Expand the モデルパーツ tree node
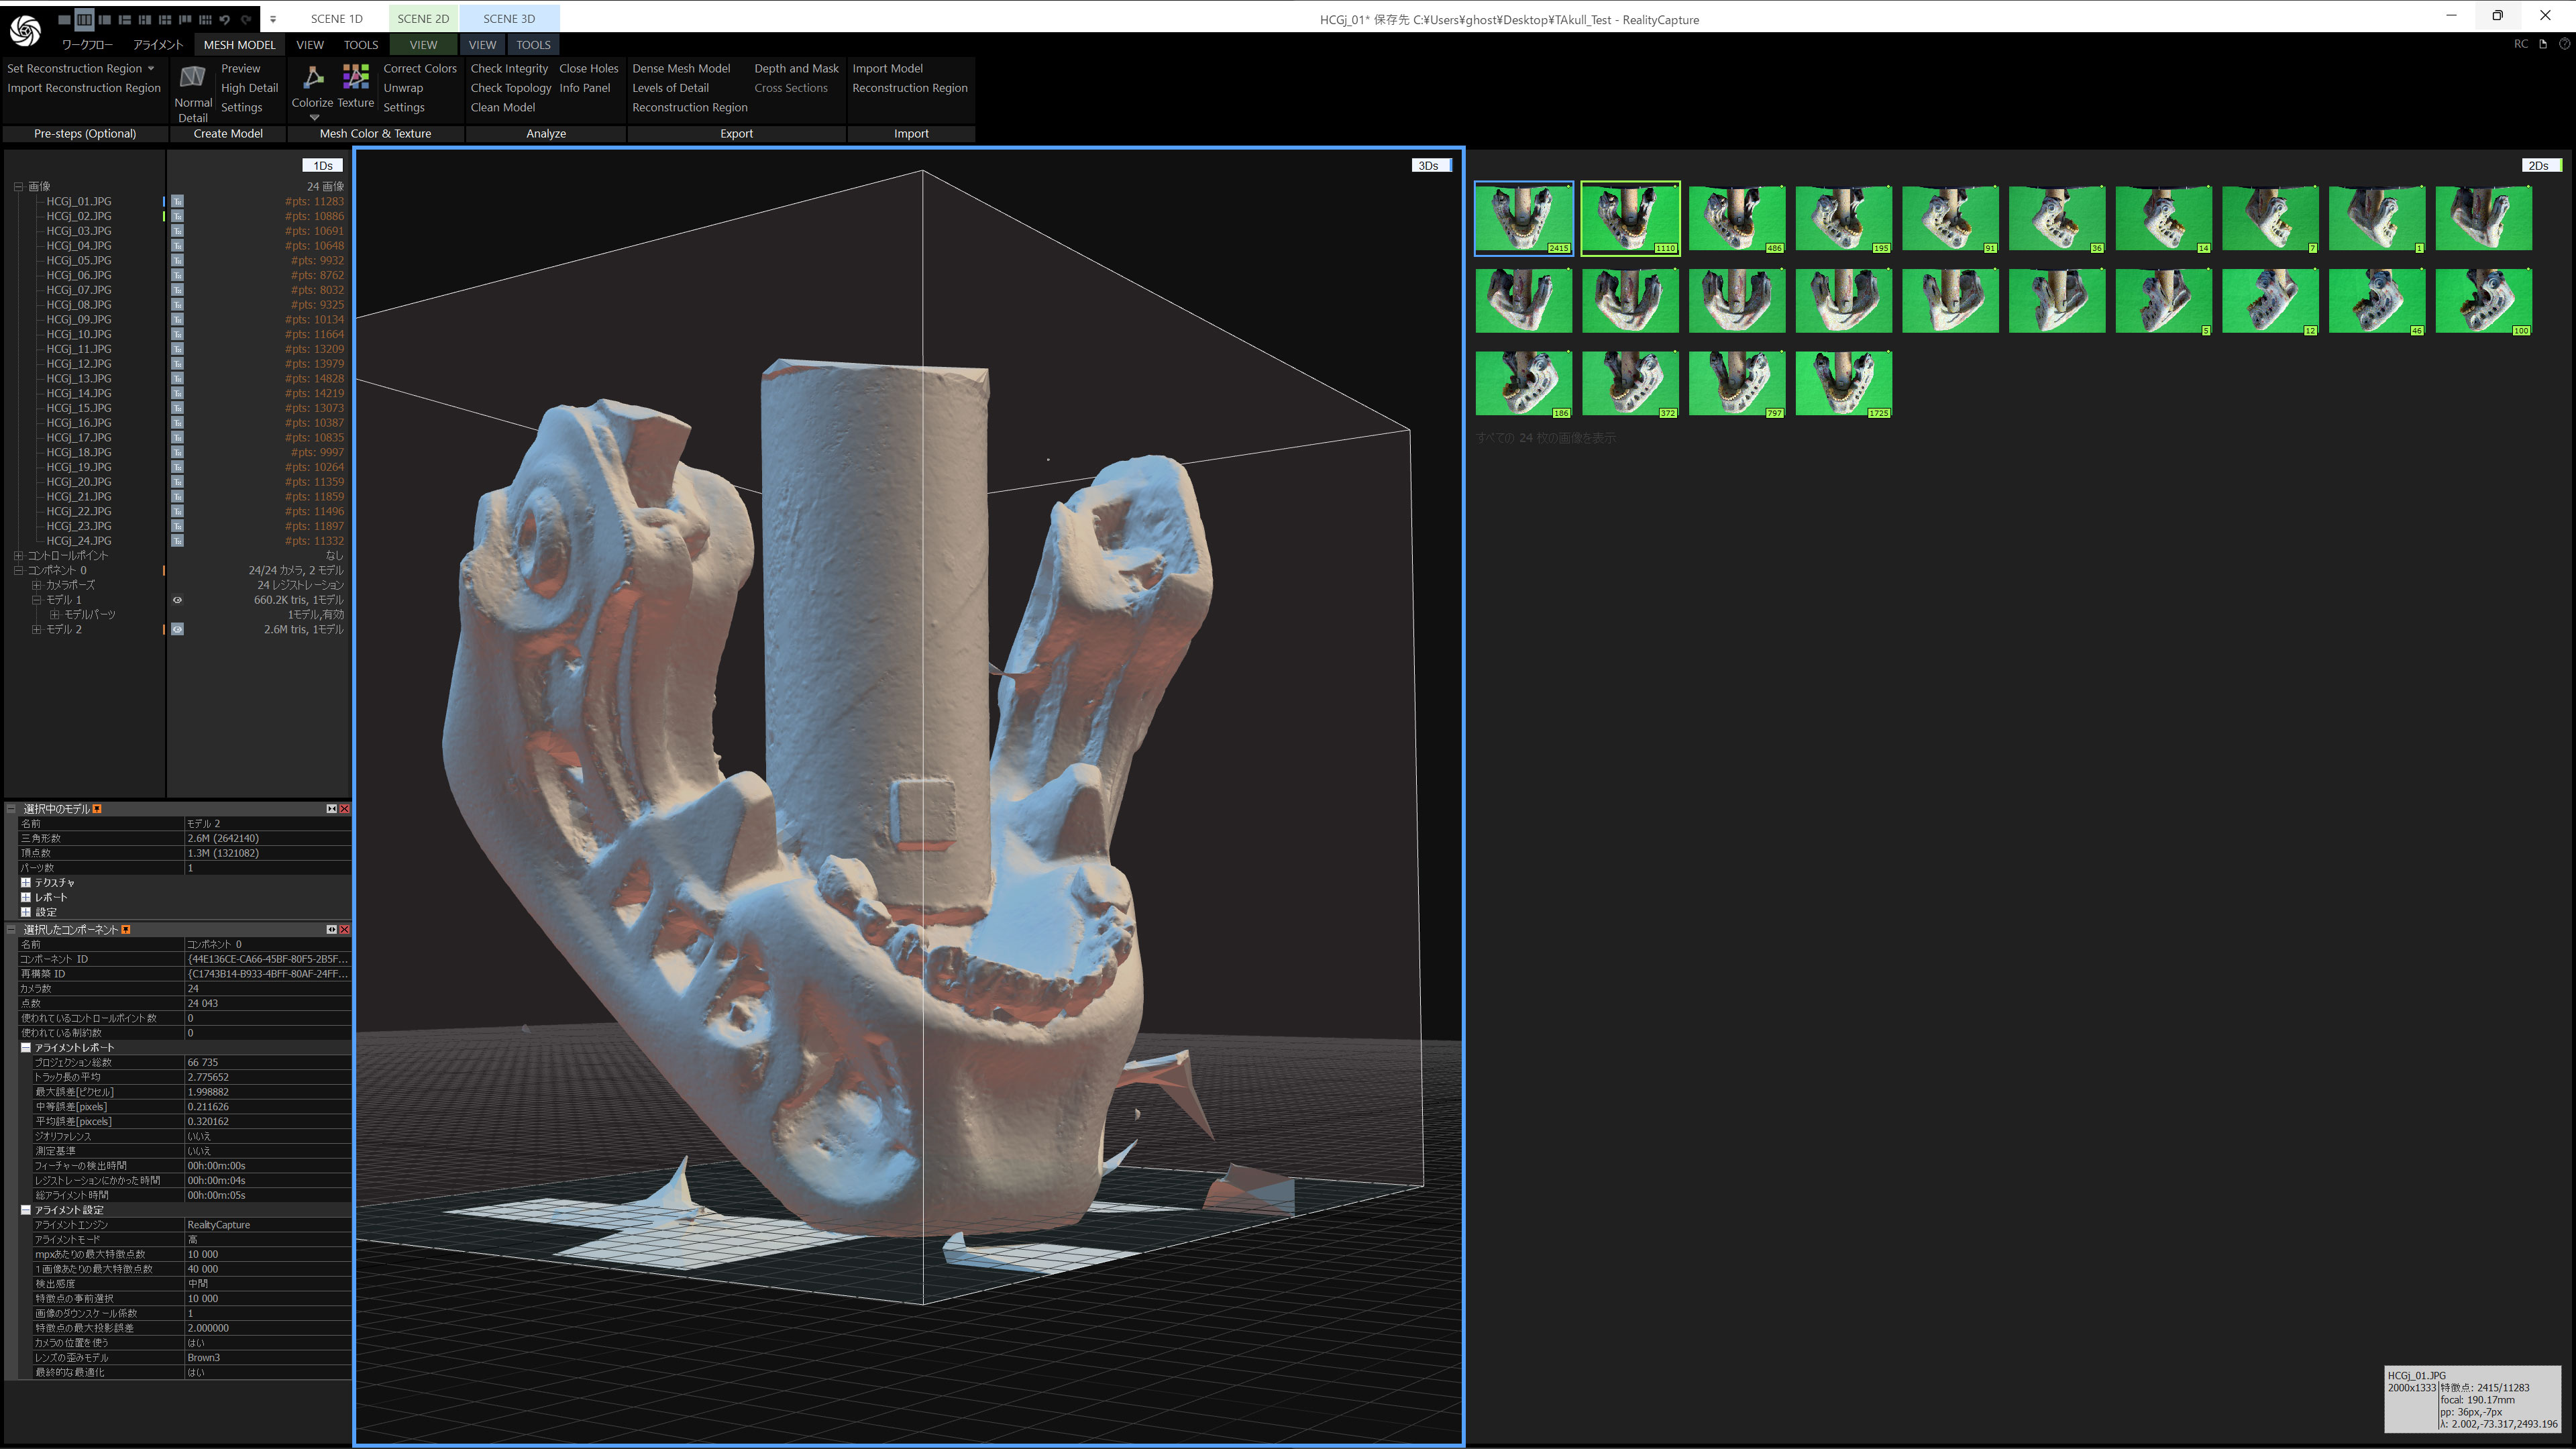The height and width of the screenshot is (1449, 2576). (x=55, y=615)
